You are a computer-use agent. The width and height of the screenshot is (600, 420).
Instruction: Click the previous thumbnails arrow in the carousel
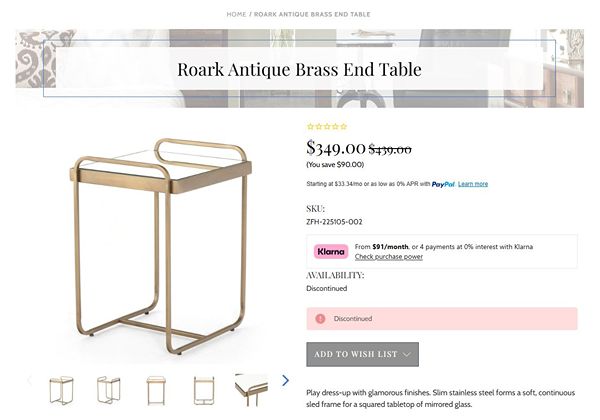coord(29,381)
